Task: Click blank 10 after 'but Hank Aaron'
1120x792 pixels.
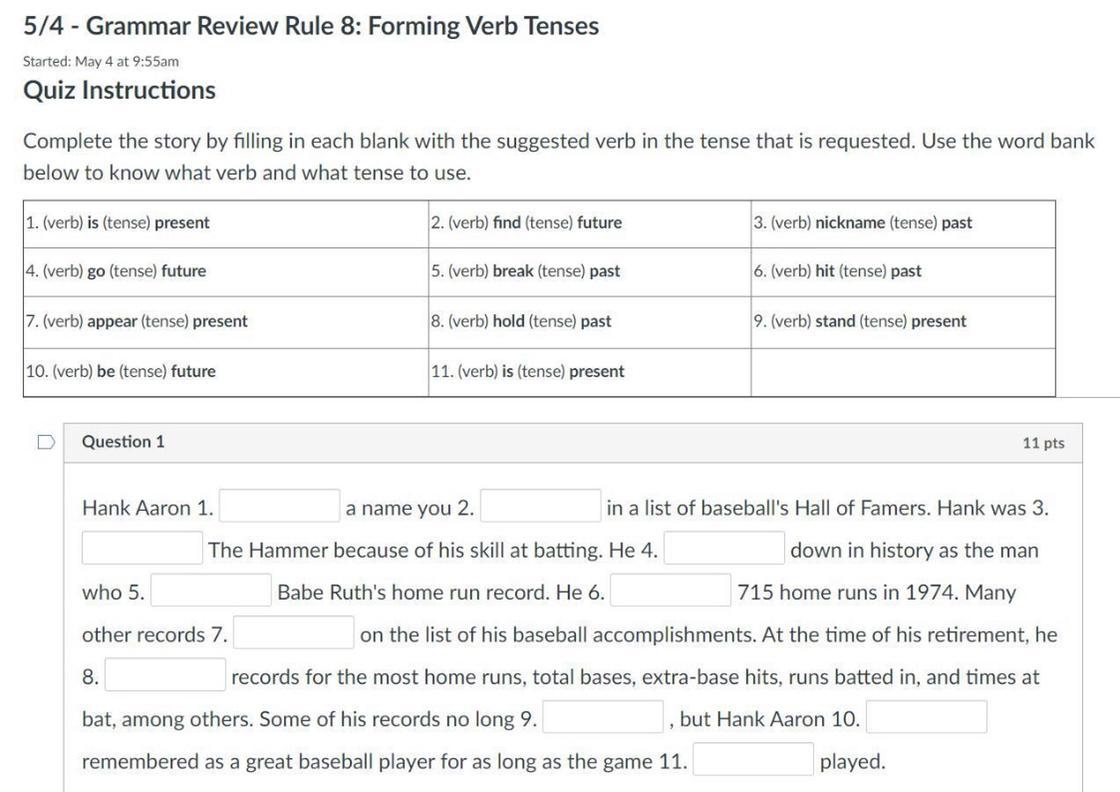Action: click(926, 718)
